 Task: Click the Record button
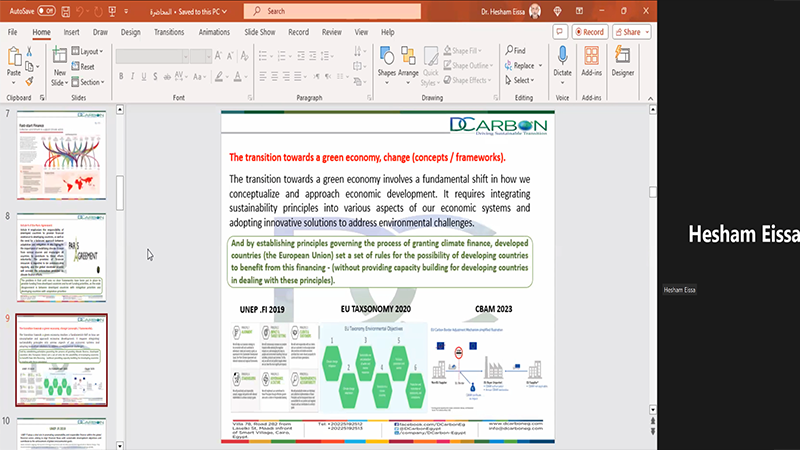pos(590,32)
